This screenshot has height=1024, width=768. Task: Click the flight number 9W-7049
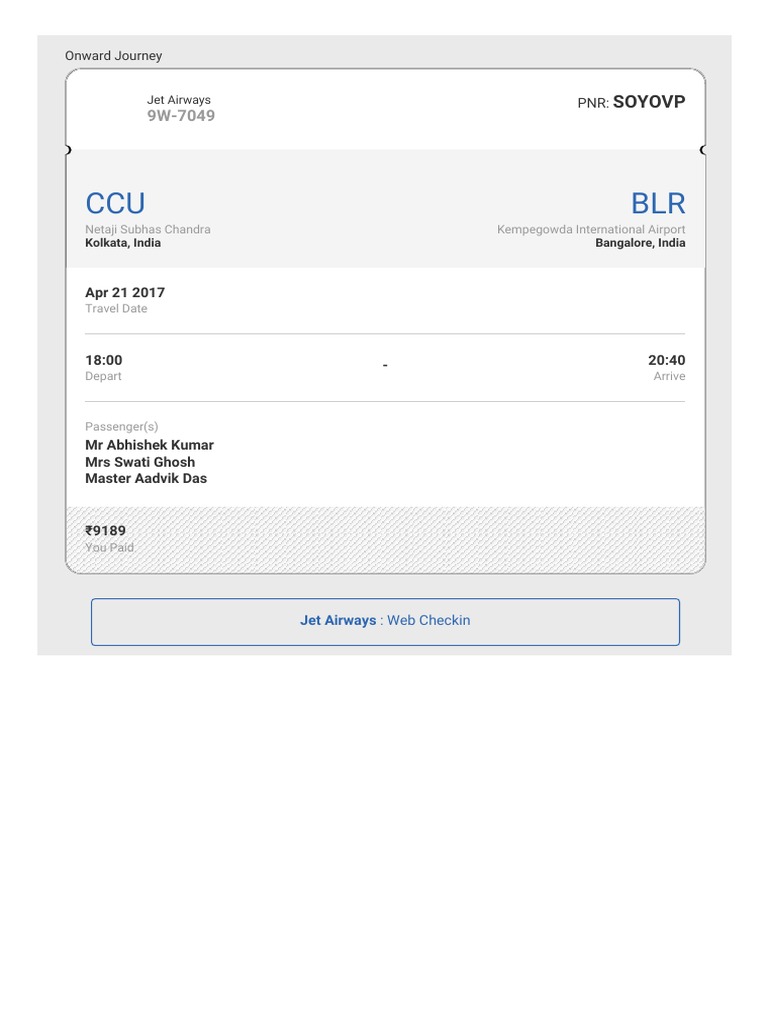(x=181, y=116)
